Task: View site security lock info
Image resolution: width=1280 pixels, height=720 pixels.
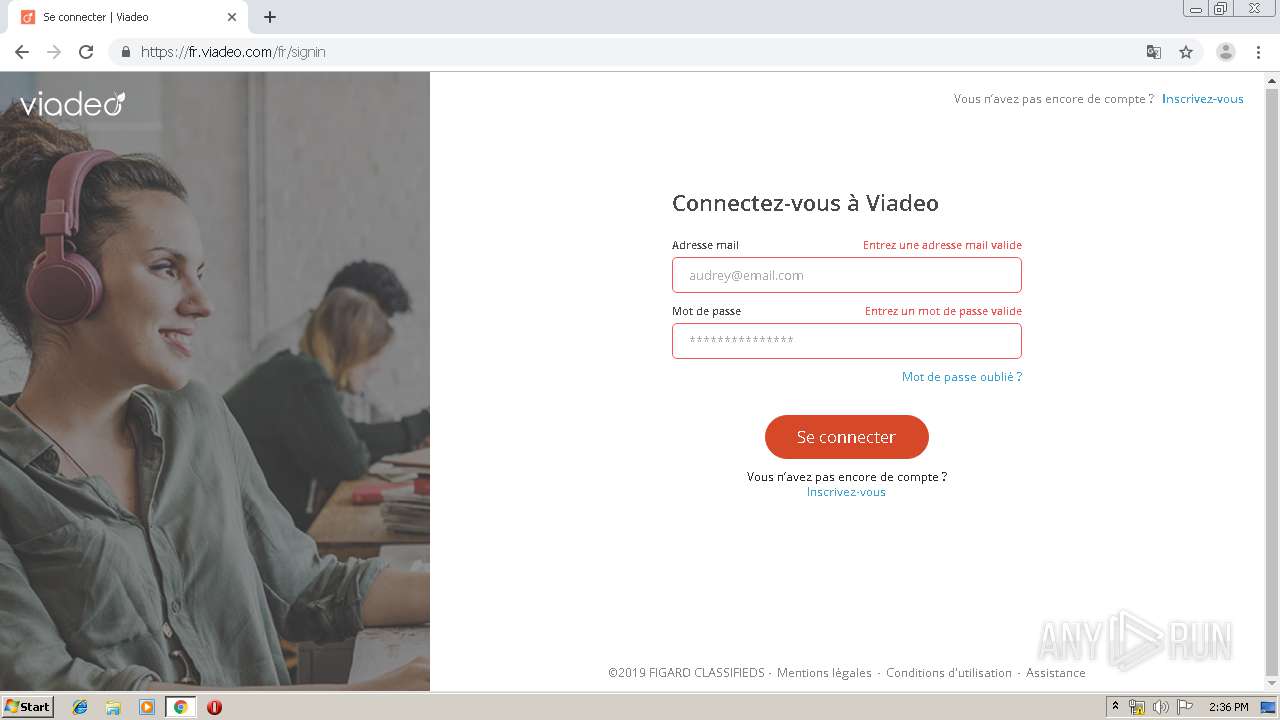Action: click(125, 52)
